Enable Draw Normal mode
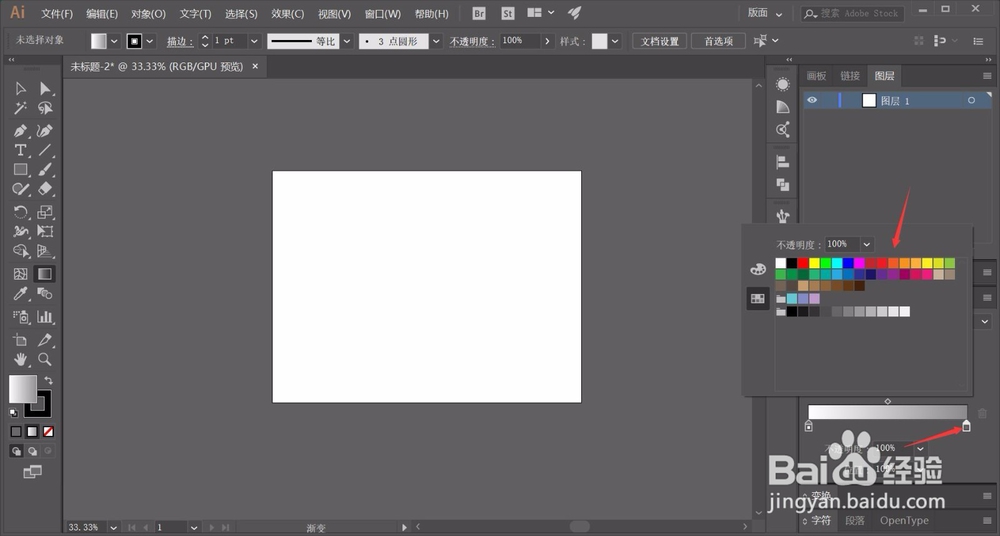The width and height of the screenshot is (1000, 536). pos(16,451)
